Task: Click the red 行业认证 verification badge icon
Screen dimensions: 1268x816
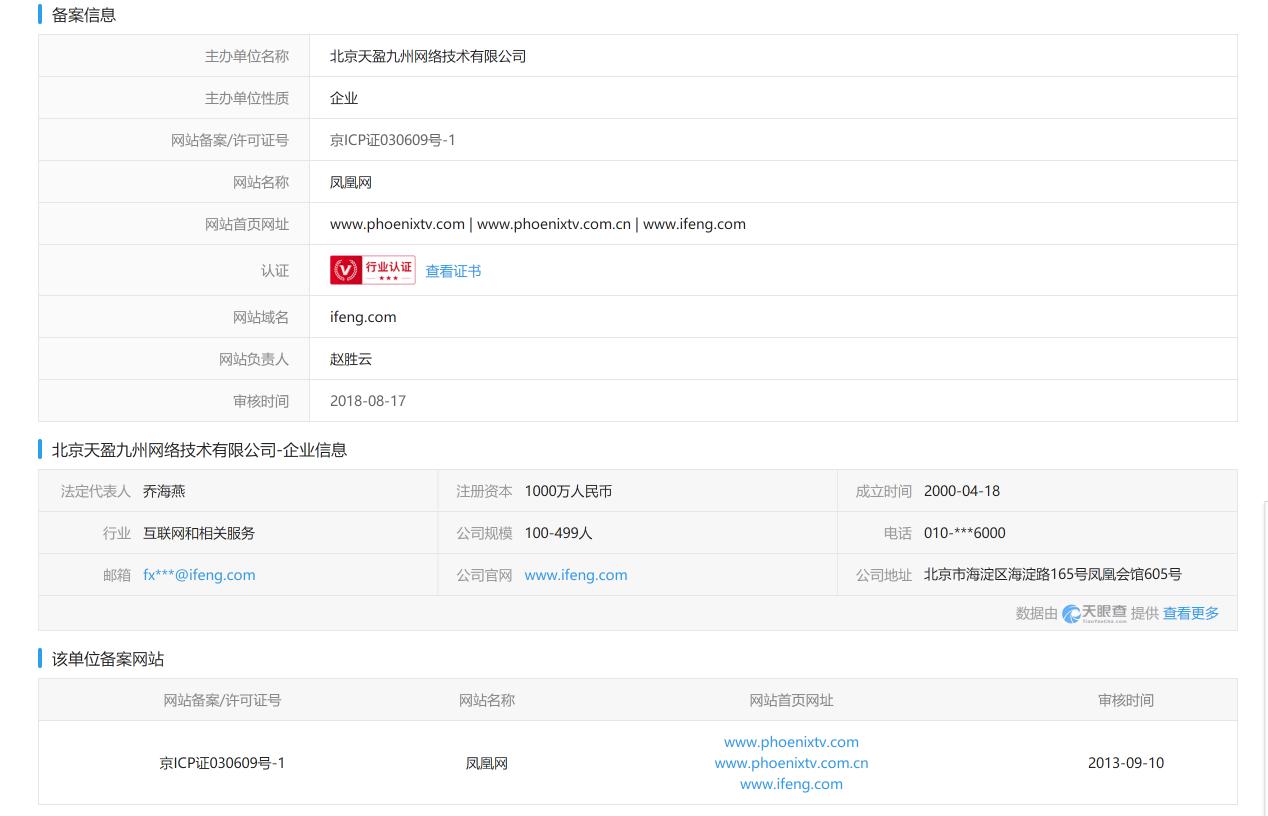Action: click(372, 269)
